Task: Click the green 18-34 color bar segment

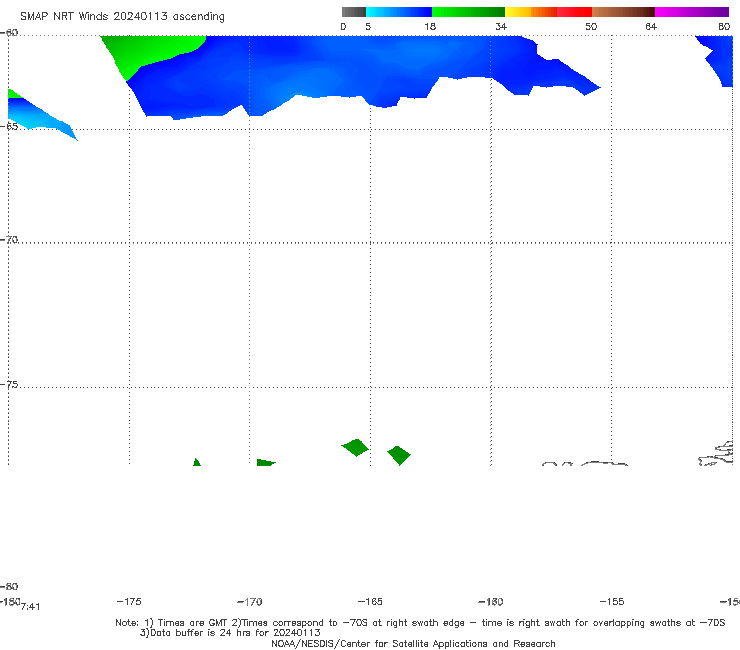Action: click(x=468, y=12)
